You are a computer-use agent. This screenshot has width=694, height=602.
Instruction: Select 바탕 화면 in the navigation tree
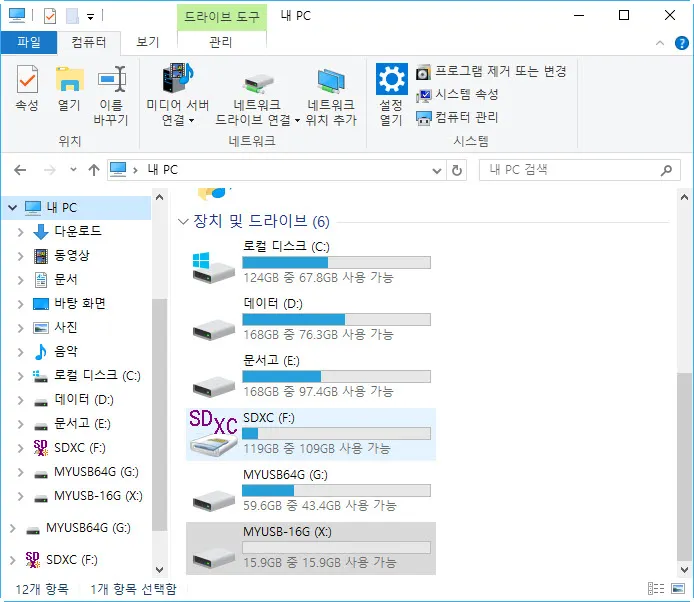pyautogui.click(x=80, y=303)
